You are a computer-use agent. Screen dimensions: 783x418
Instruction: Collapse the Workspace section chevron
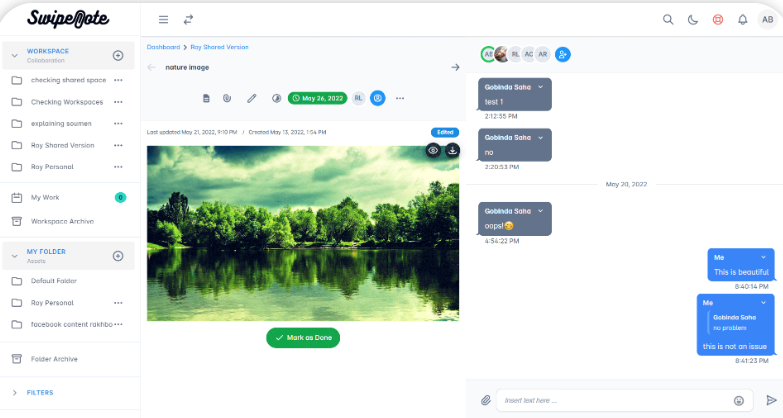pos(14,55)
